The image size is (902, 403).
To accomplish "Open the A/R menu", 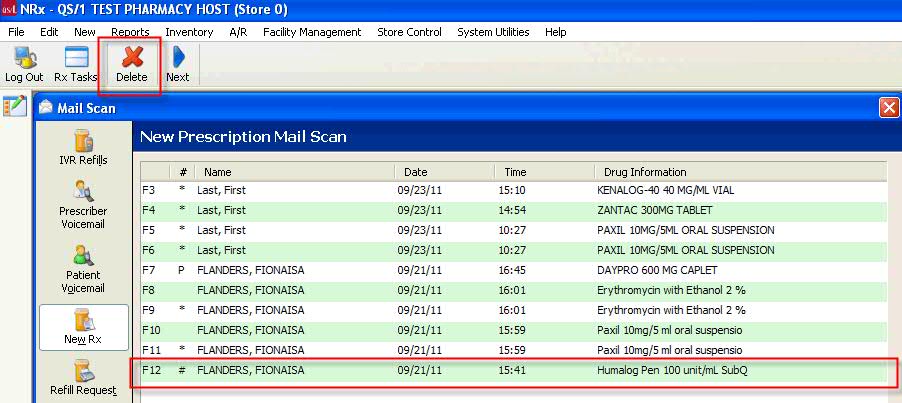I will [x=238, y=32].
